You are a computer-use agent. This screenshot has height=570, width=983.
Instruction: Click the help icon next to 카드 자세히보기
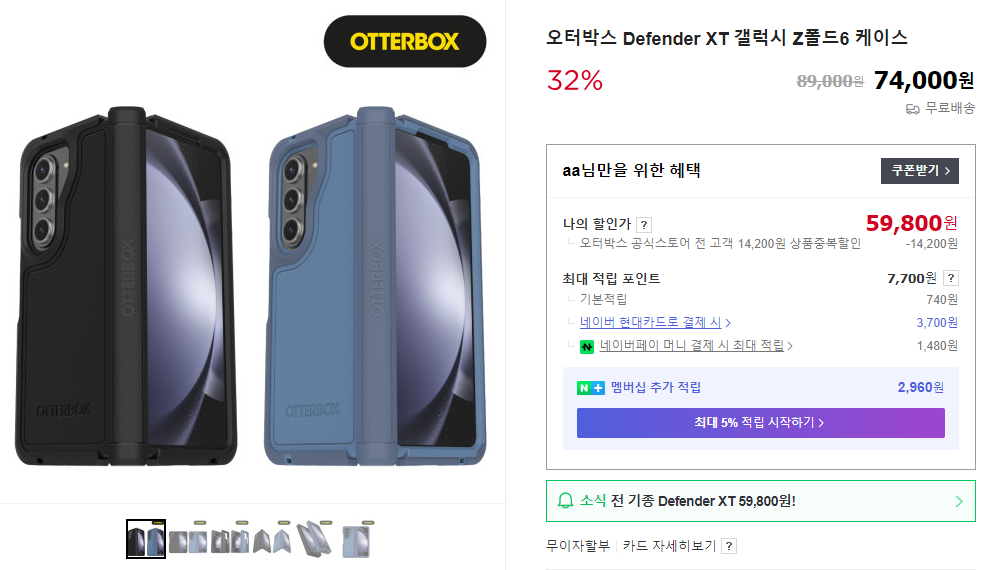729,546
